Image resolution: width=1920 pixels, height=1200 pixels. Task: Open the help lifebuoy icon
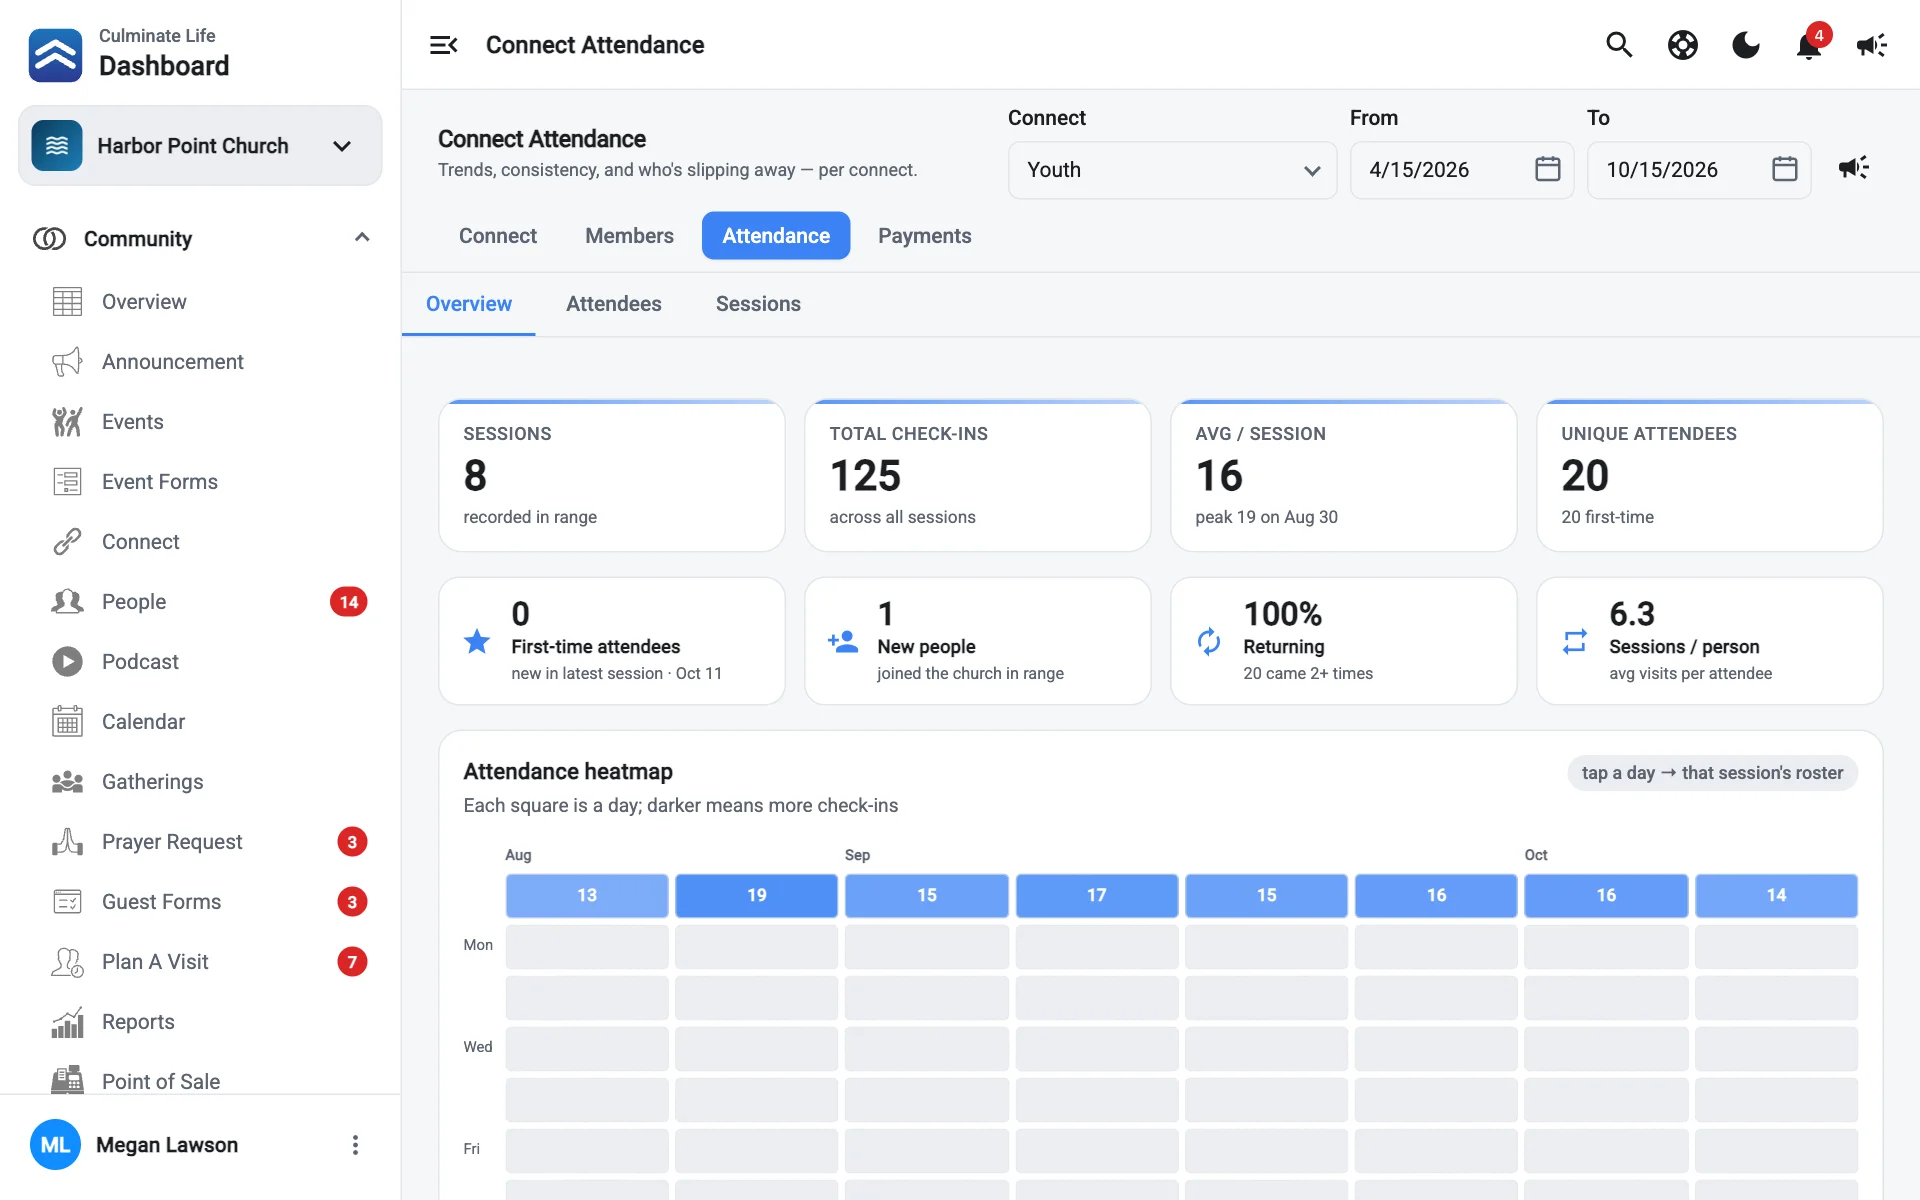pyautogui.click(x=1682, y=45)
